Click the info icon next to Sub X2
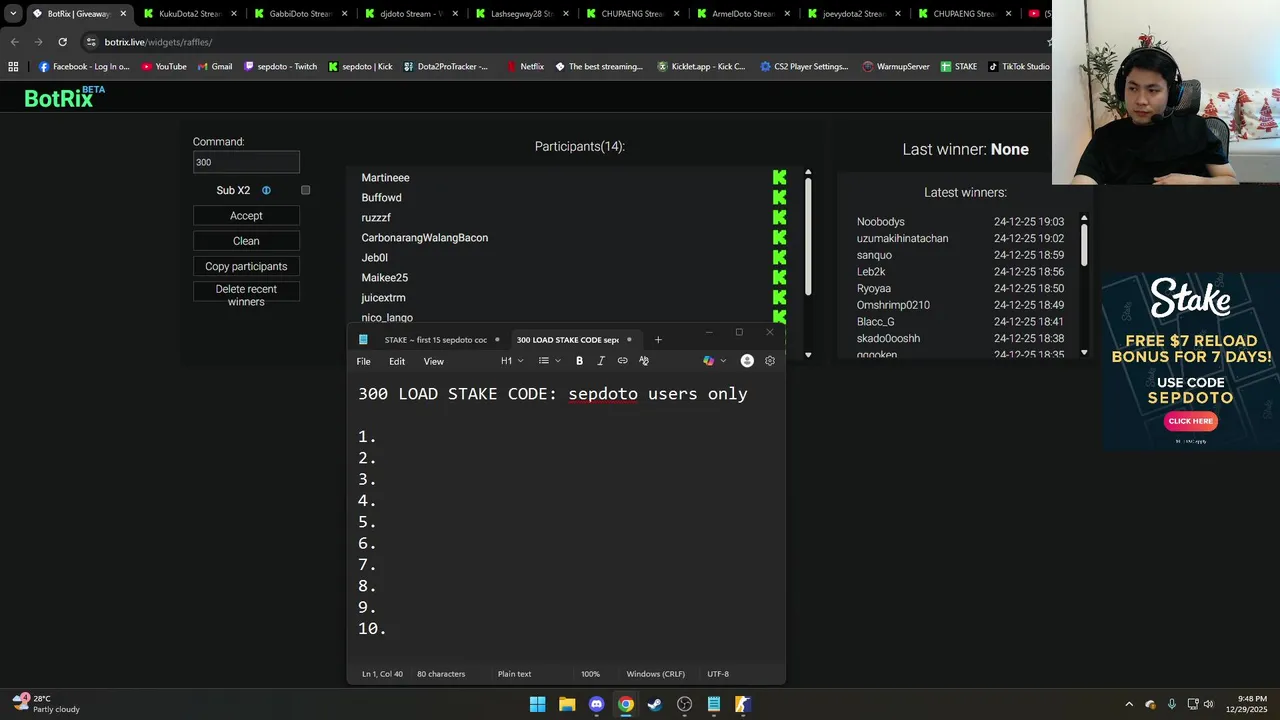The height and width of the screenshot is (720, 1280). pos(266,190)
